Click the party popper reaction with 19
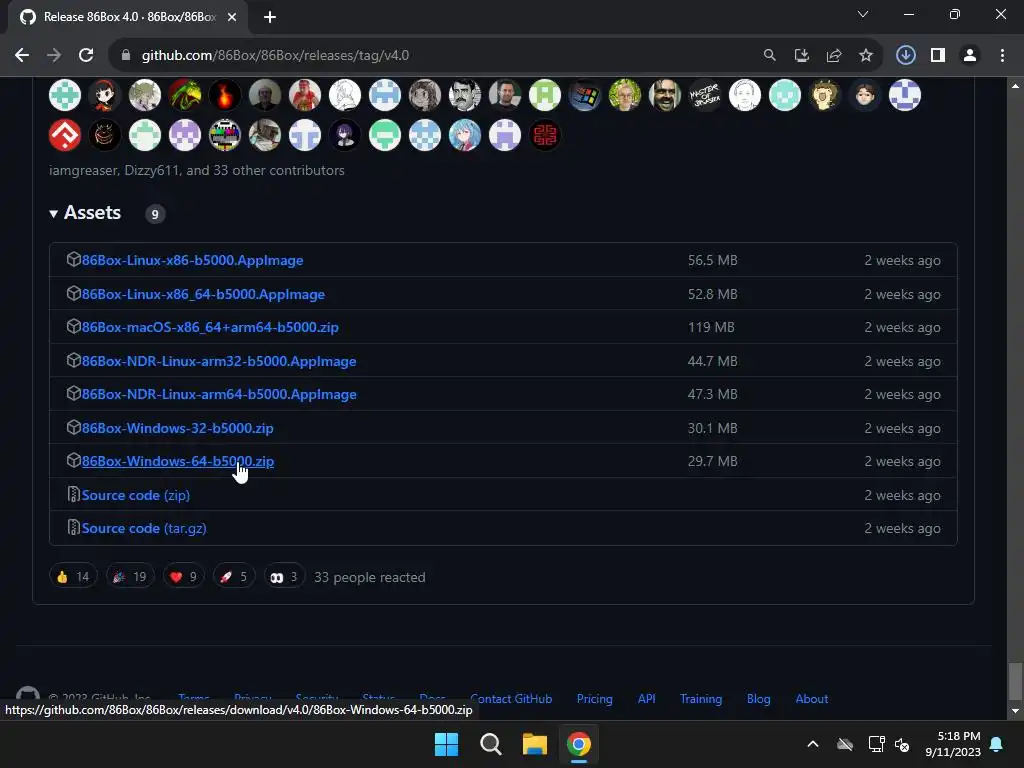 (x=130, y=576)
